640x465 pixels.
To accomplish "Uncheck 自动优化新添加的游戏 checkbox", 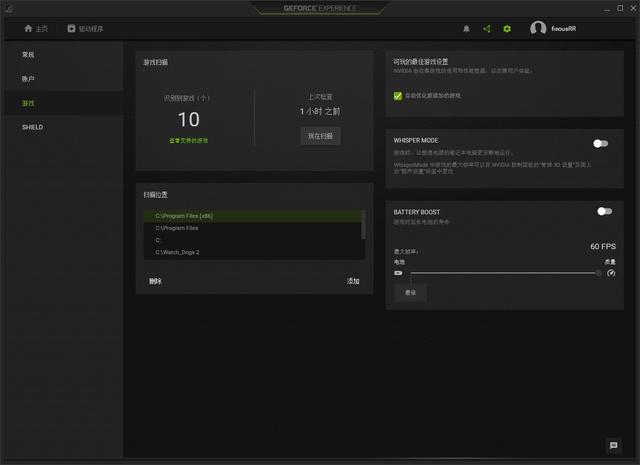I will click(x=398, y=96).
